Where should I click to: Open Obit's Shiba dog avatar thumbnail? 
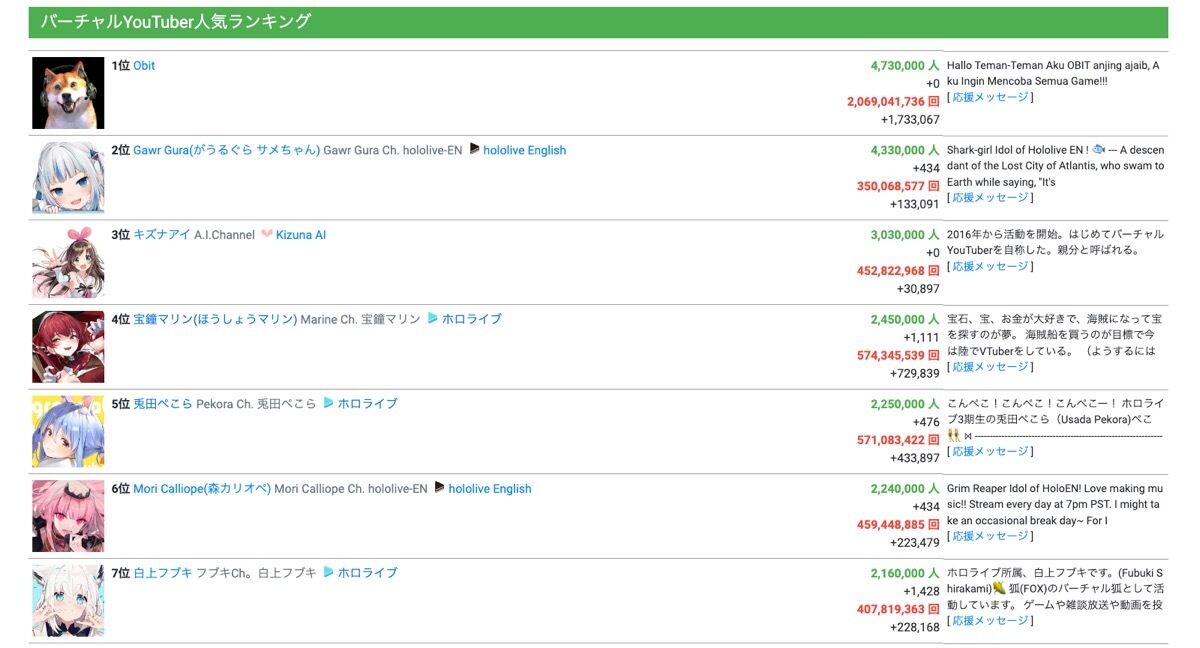tap(68, 93)
